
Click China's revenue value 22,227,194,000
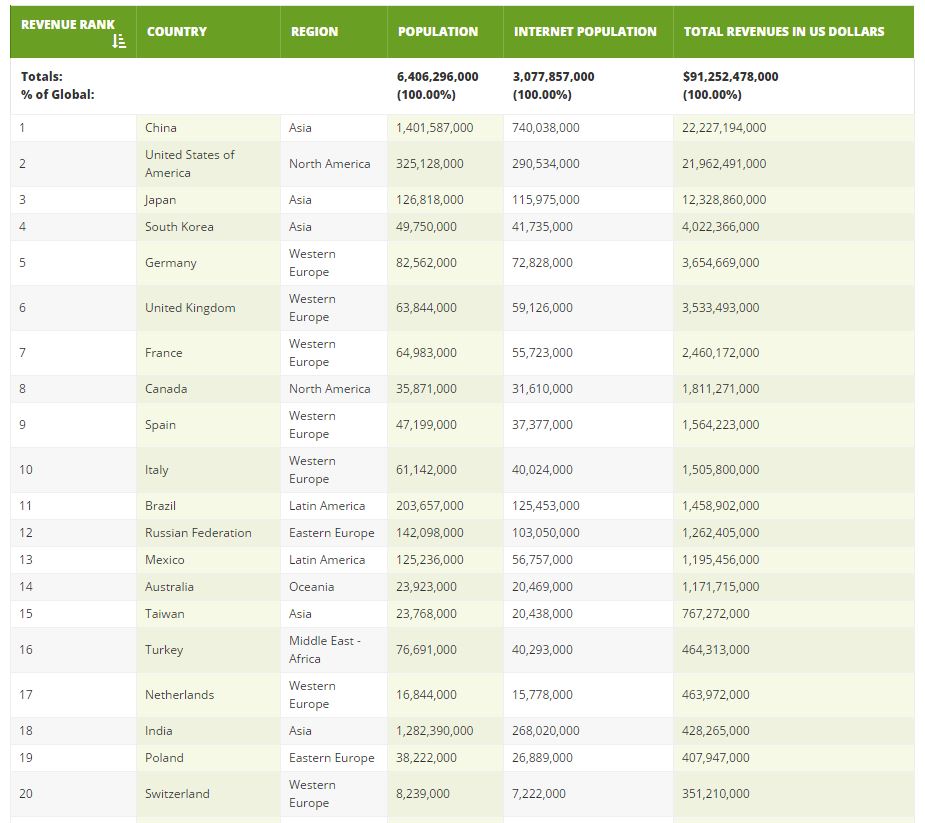[724, 127]
